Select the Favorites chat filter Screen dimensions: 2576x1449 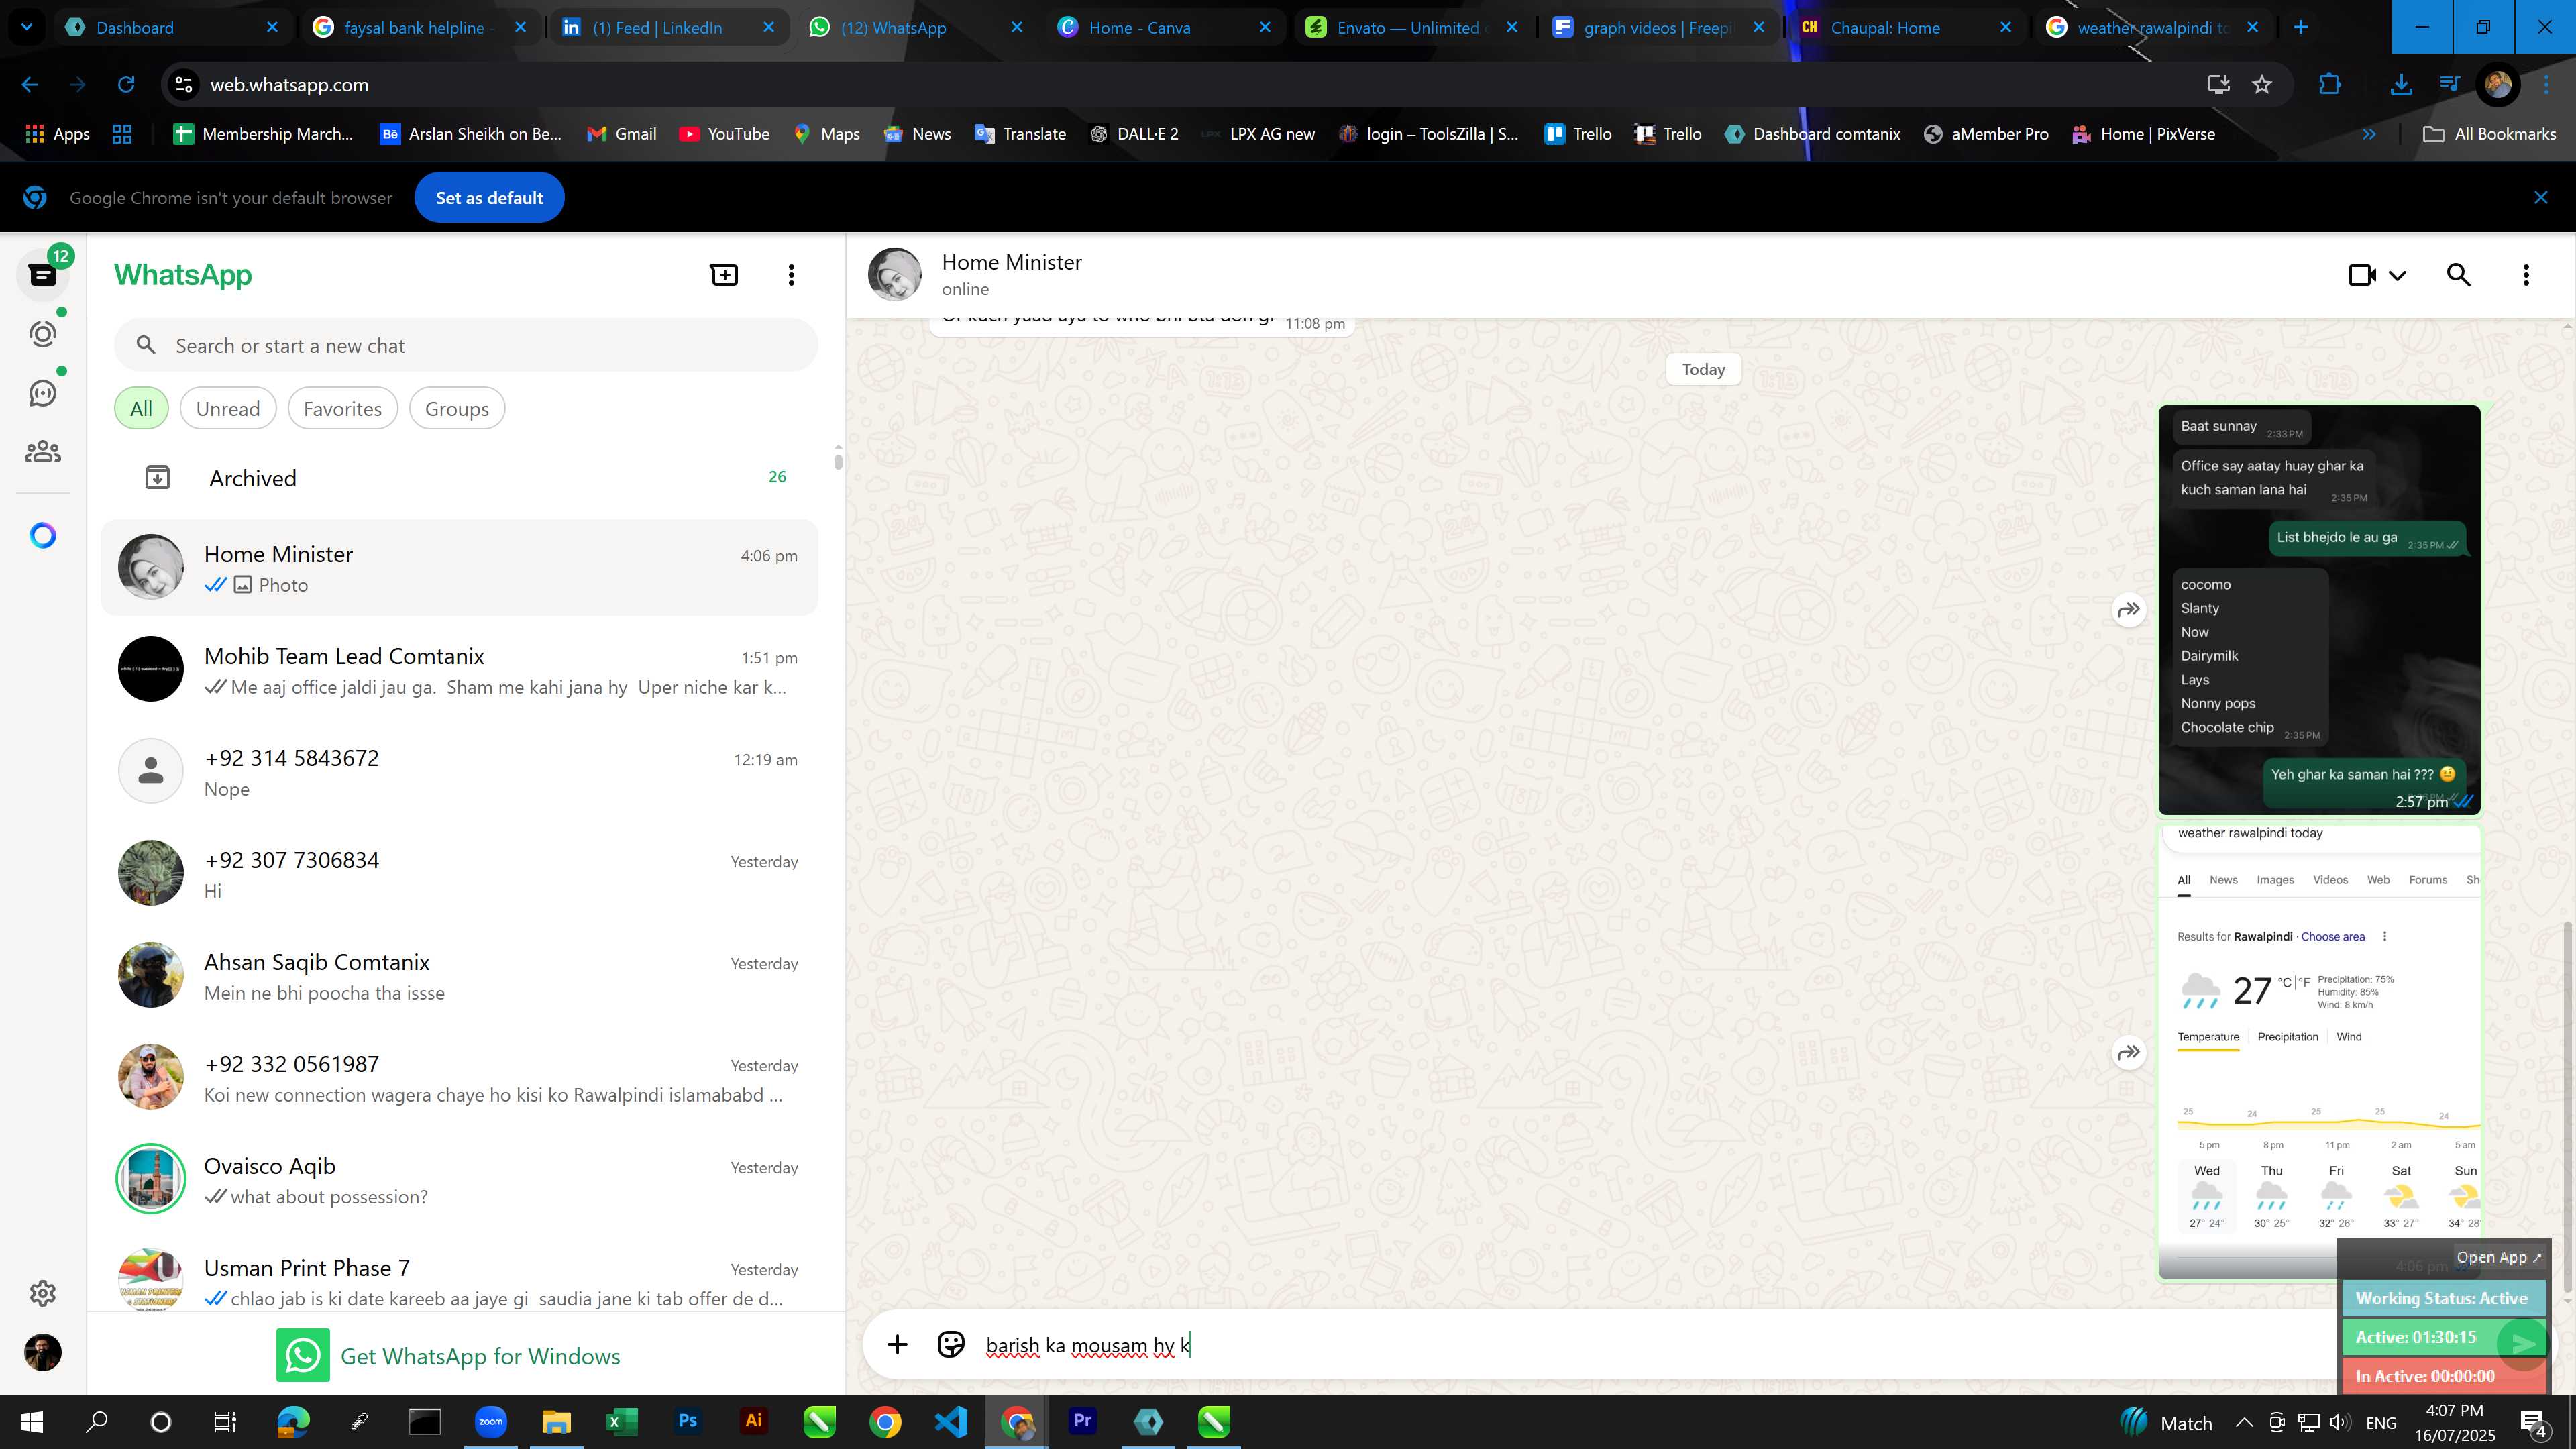click(x=342, y=409)
